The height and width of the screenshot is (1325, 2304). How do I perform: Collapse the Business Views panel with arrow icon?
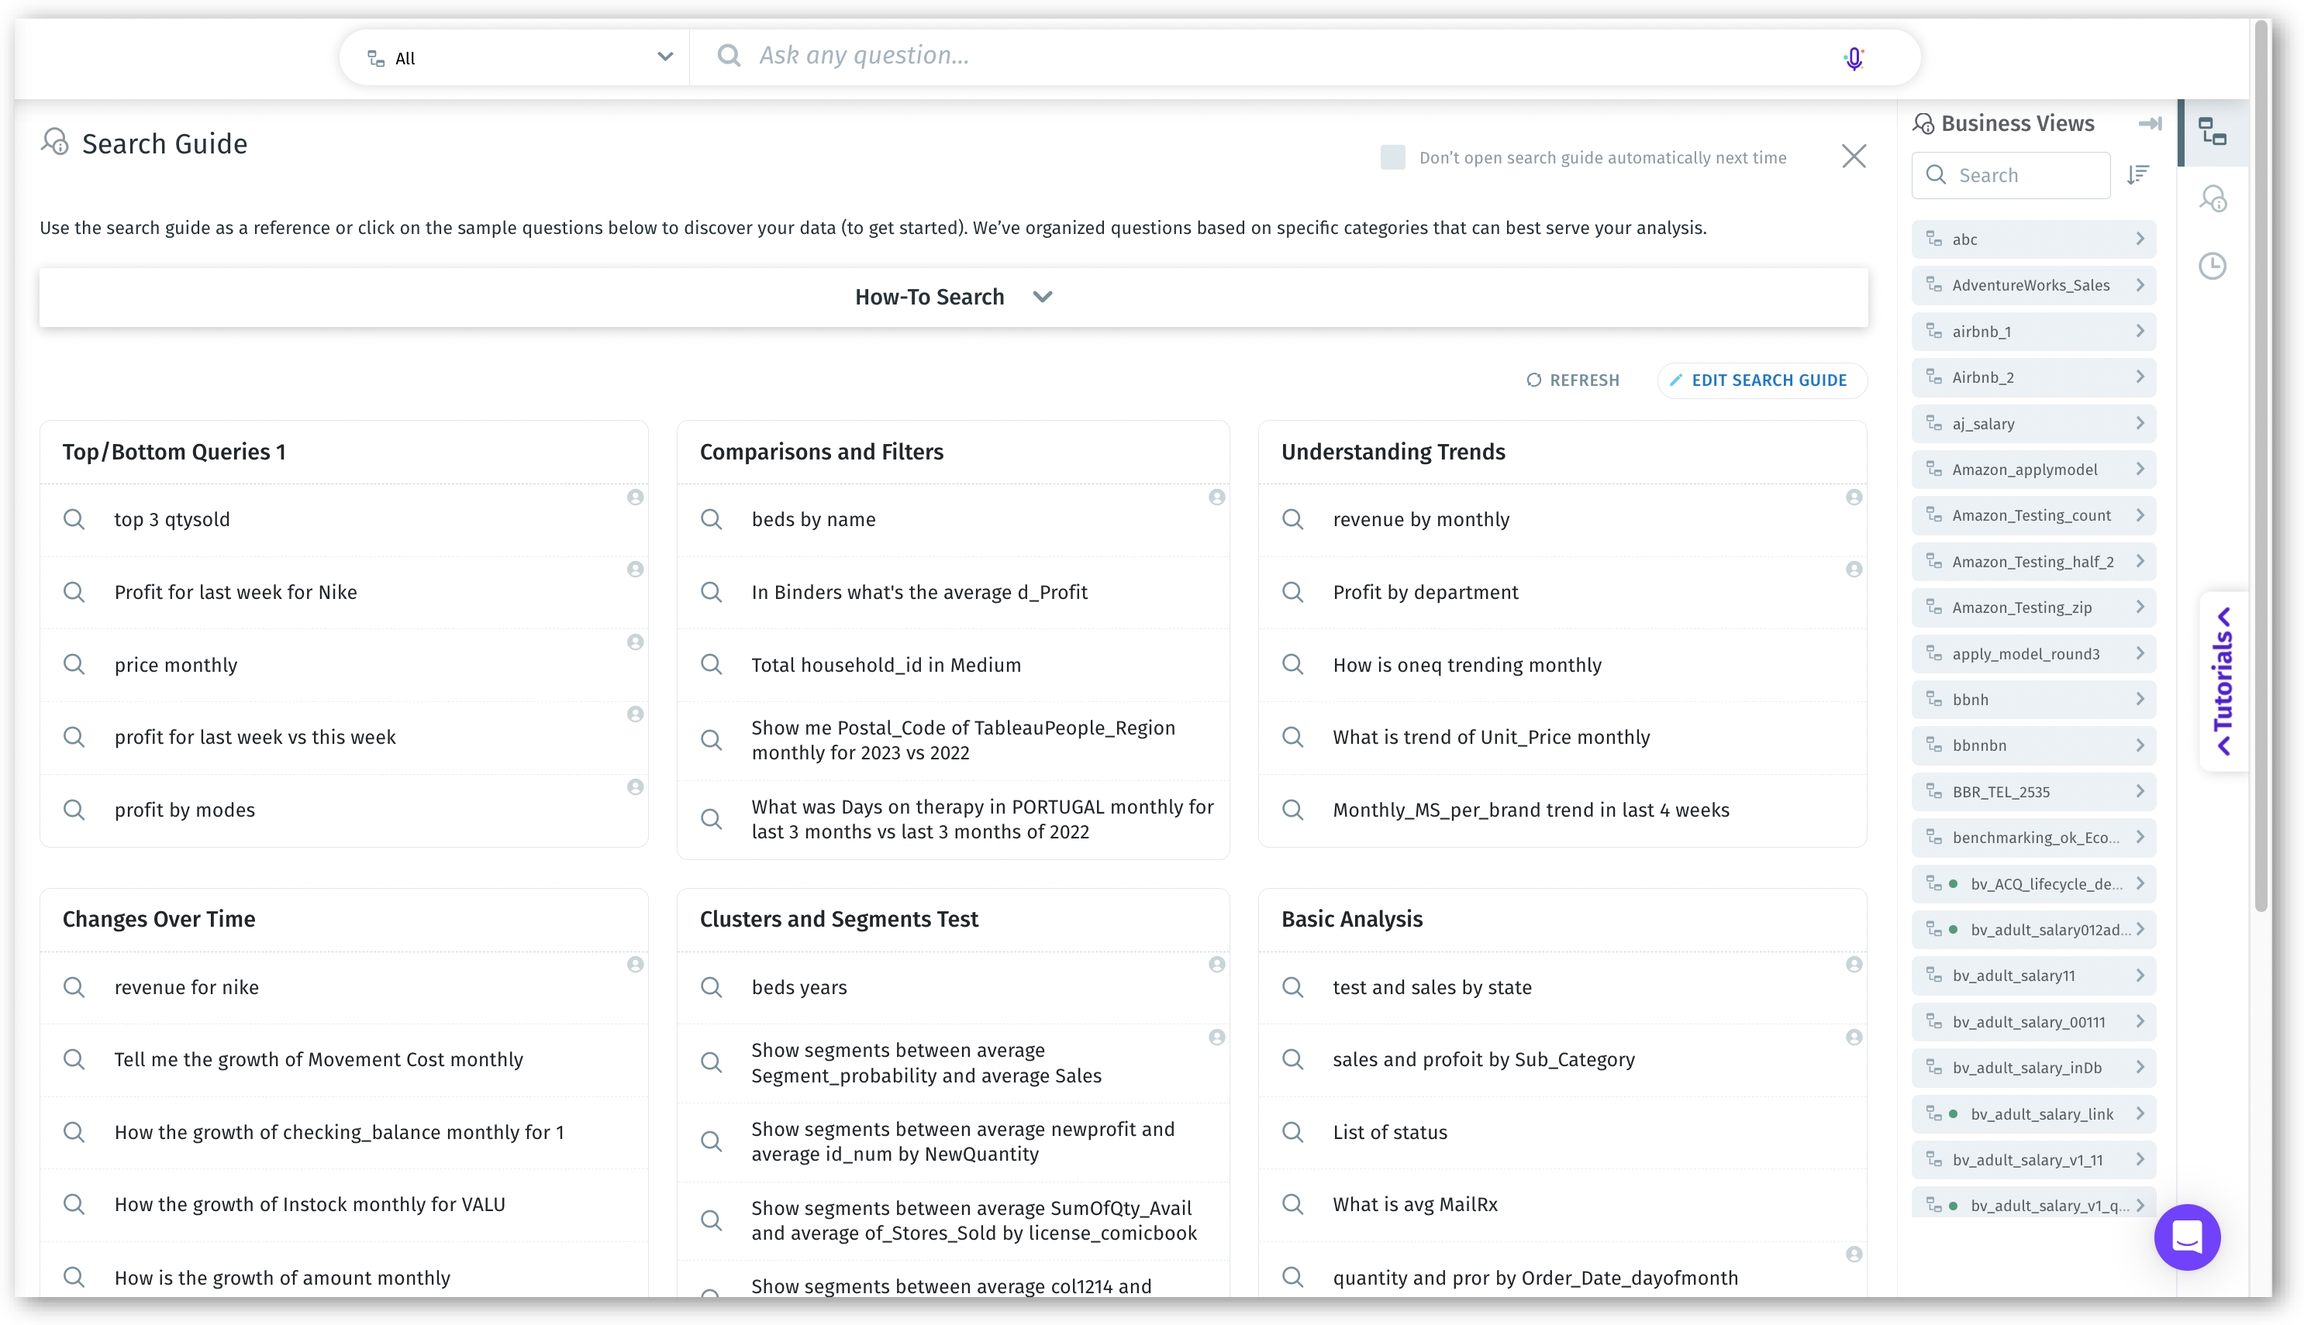click(2149, 124)
